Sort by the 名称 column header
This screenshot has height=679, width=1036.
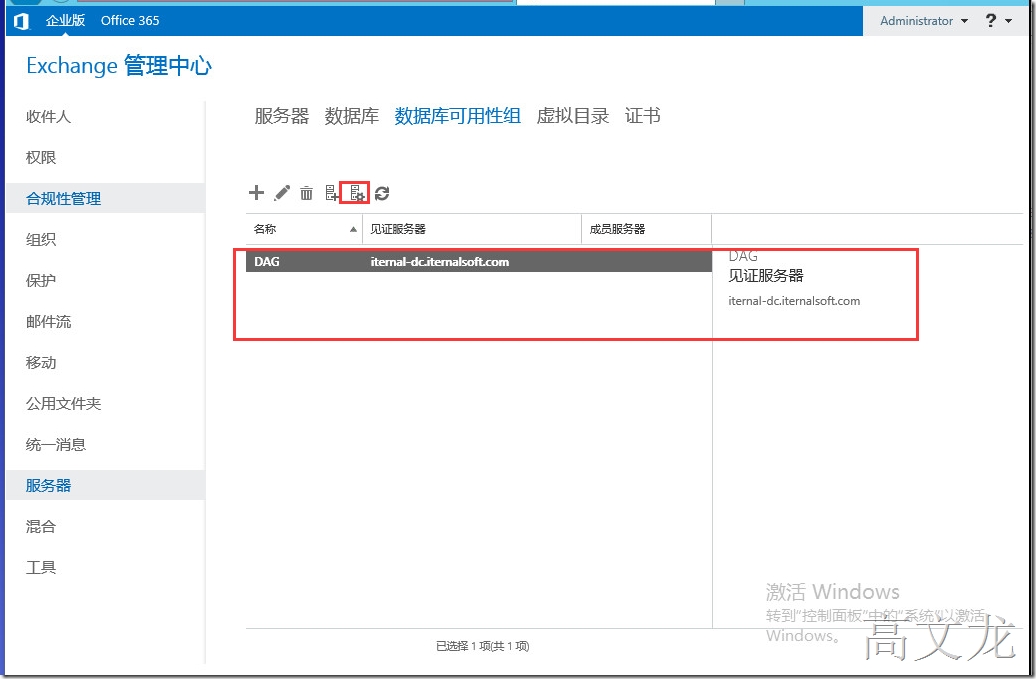[x=304, y=229]
